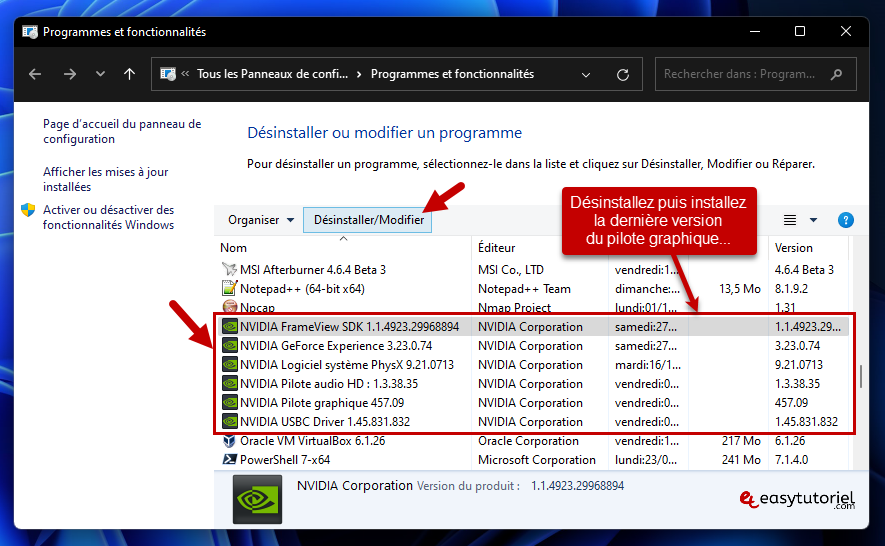This screenshot has height=546, width=885.
Task: Click the window title bar program icon
Action: coord(30,32)
